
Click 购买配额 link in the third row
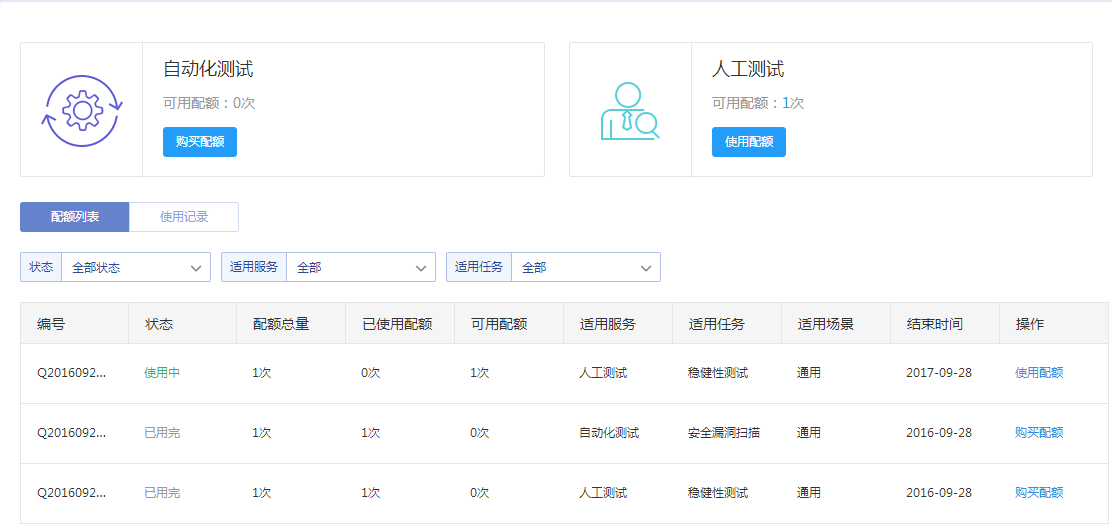(x=1039, y=493)
